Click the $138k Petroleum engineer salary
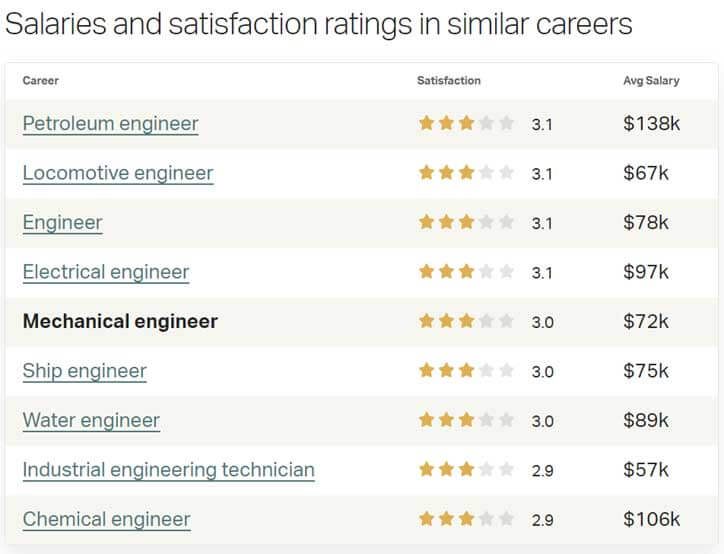 (652, 124)
